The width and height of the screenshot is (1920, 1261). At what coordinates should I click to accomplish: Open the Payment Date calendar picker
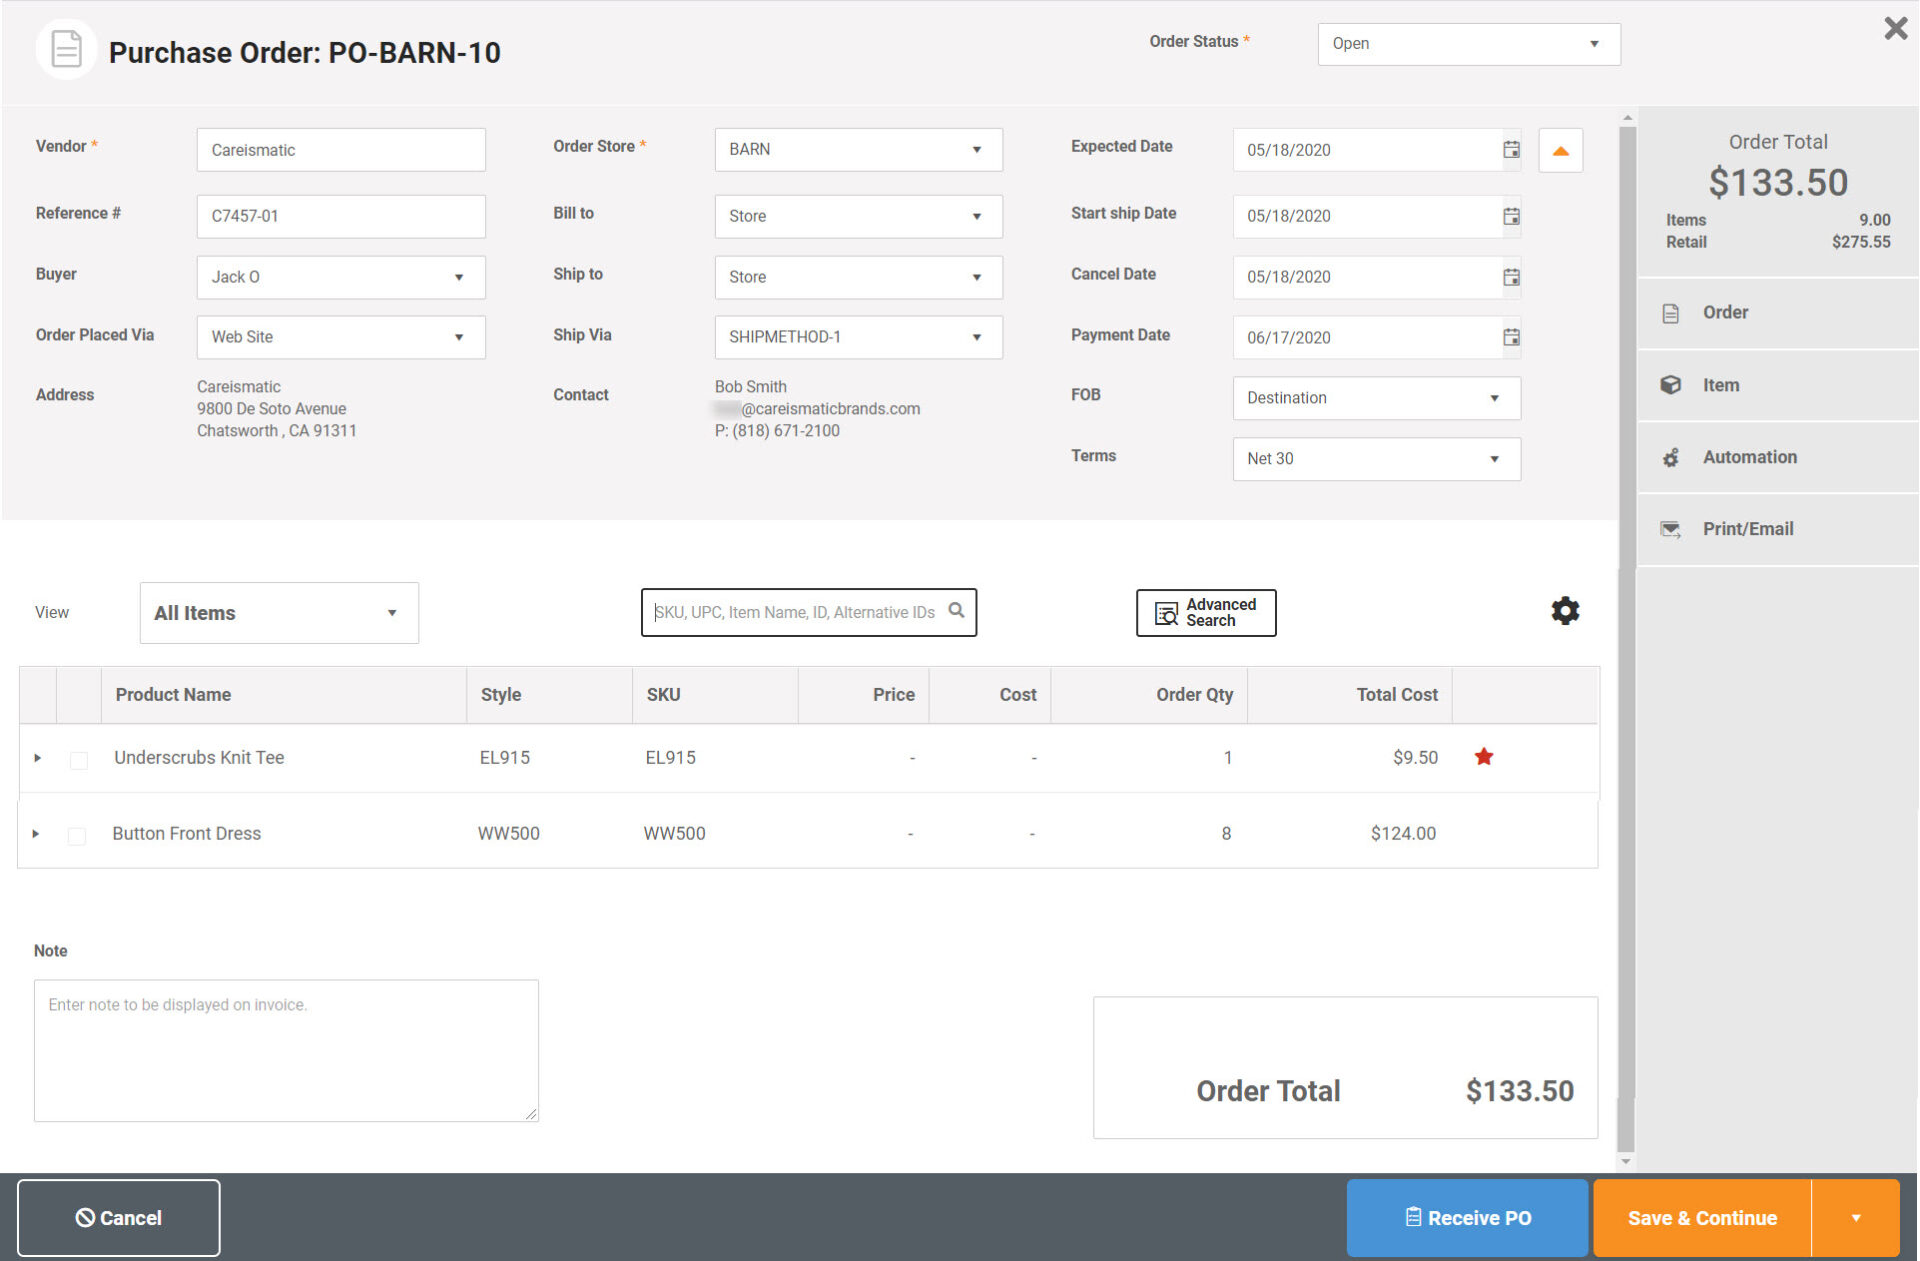point(1511,337)
